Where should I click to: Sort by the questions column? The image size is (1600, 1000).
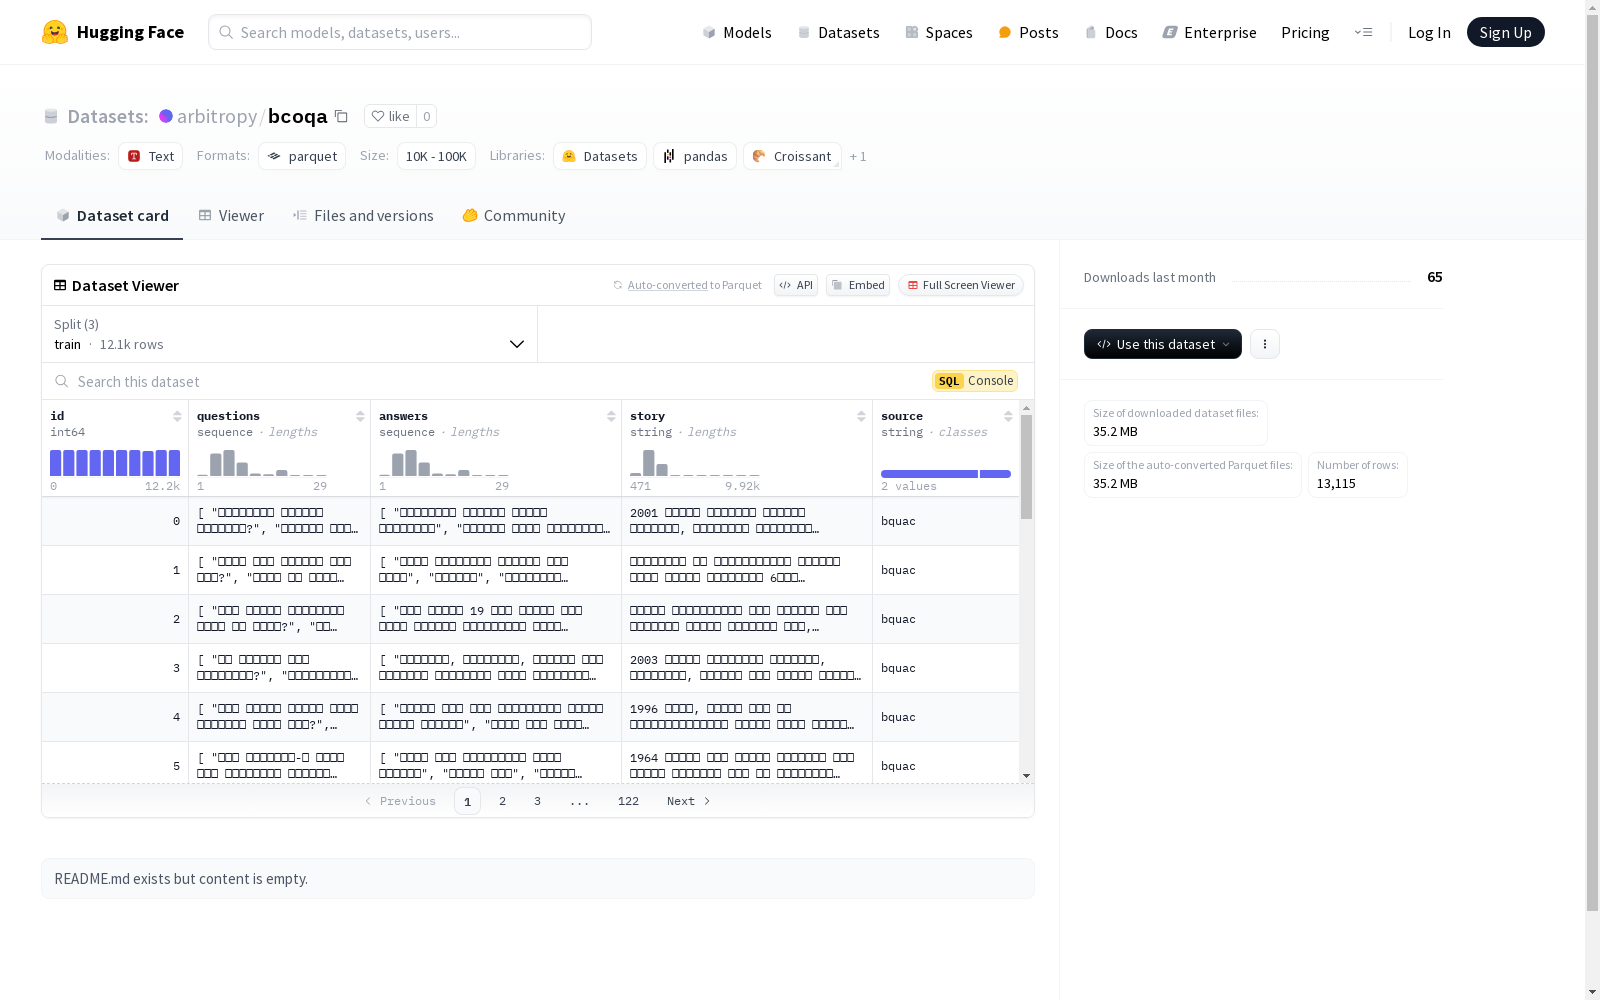(x=360, y=416)
